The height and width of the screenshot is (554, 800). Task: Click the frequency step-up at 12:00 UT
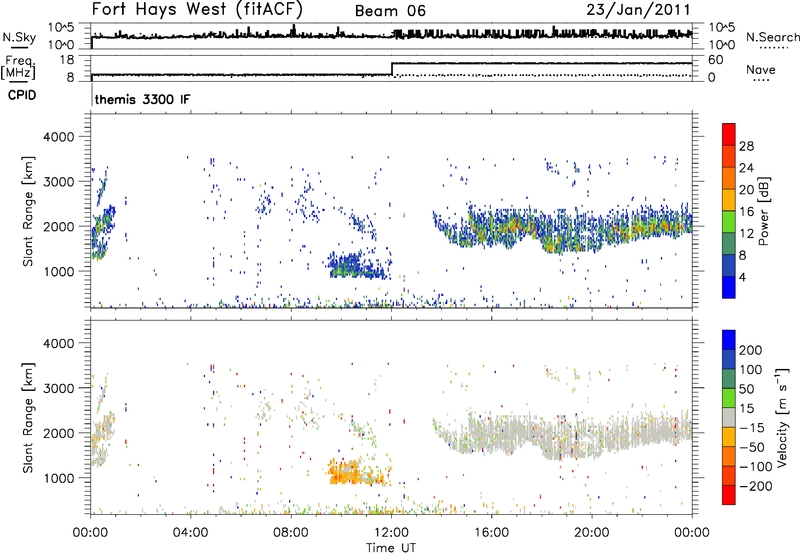(391, 69)
